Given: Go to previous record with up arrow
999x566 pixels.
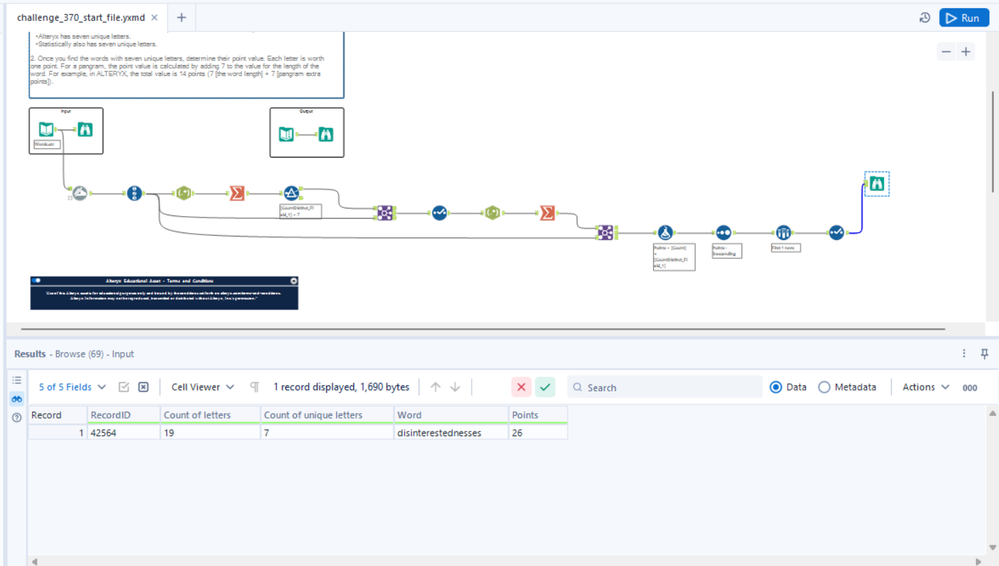Looking at the screenshot, I should pyautogui.click(x=435, y=387).
